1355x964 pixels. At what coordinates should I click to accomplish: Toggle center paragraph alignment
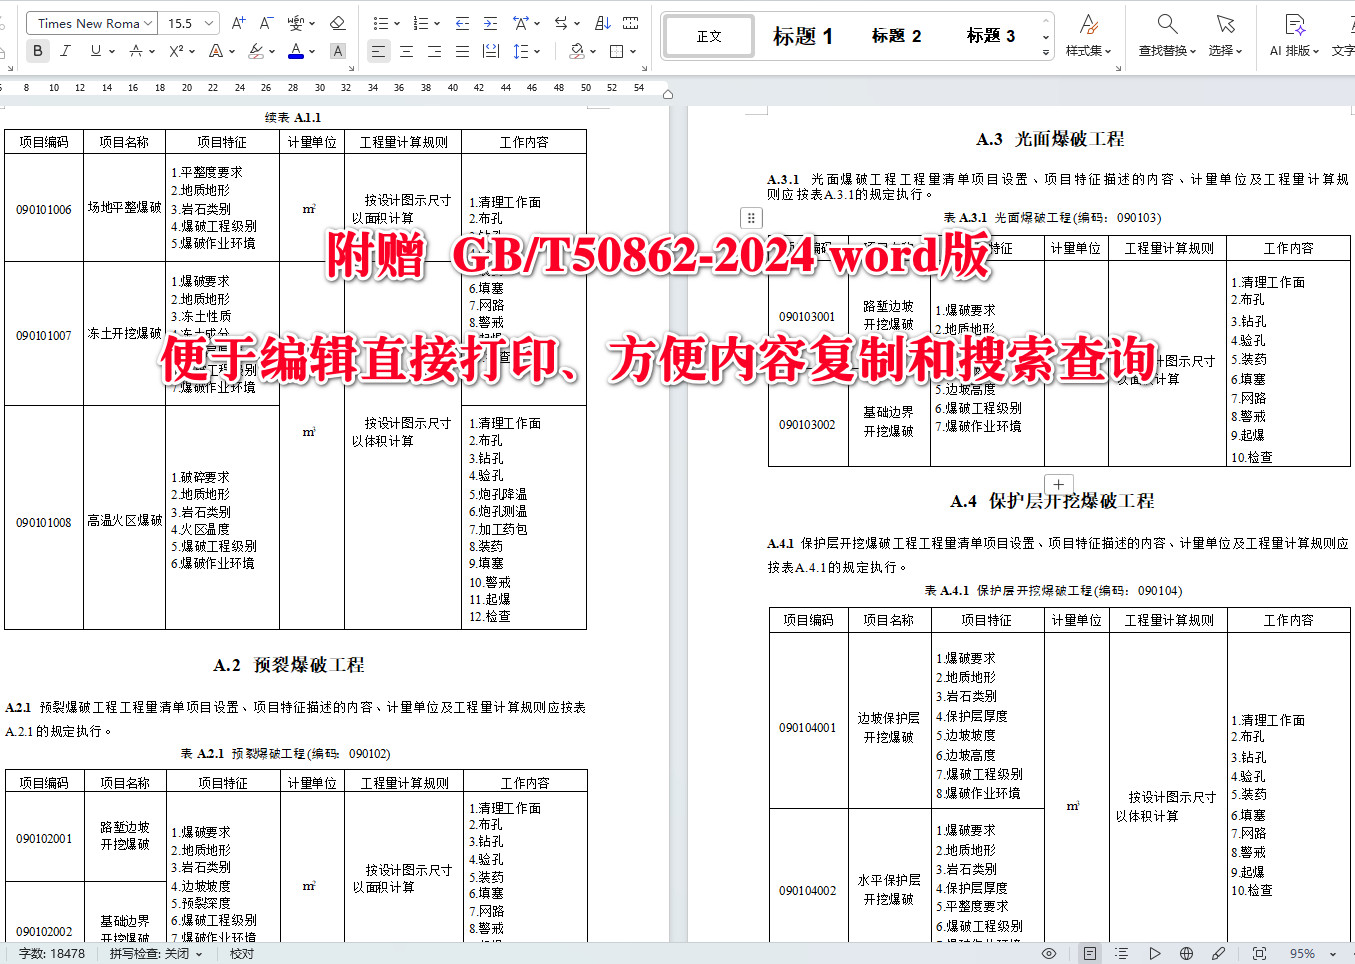pyautogui.click(x=404, y=50)
